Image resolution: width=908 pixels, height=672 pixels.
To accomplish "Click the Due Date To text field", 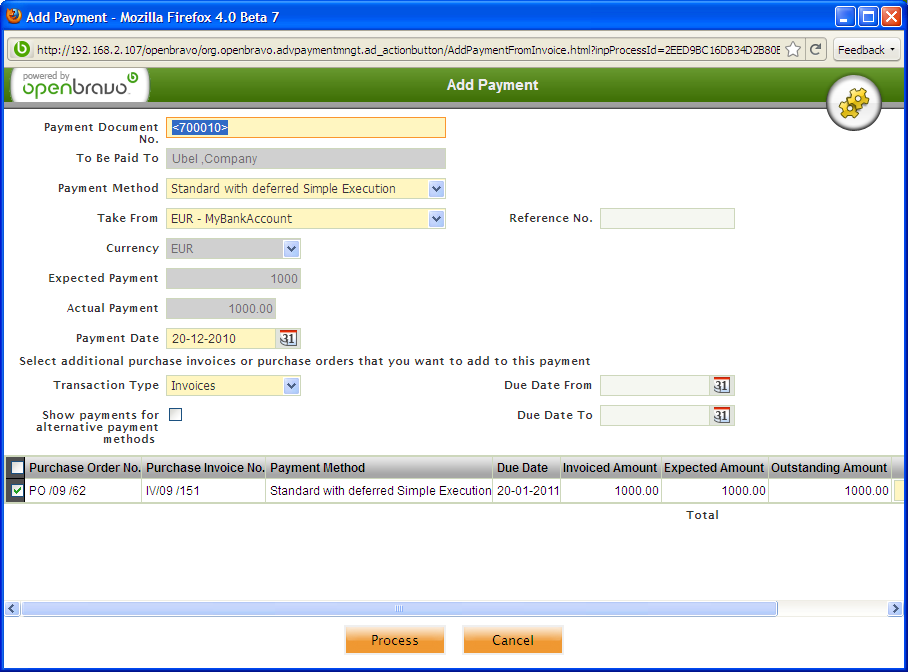I will coord(654,415).
